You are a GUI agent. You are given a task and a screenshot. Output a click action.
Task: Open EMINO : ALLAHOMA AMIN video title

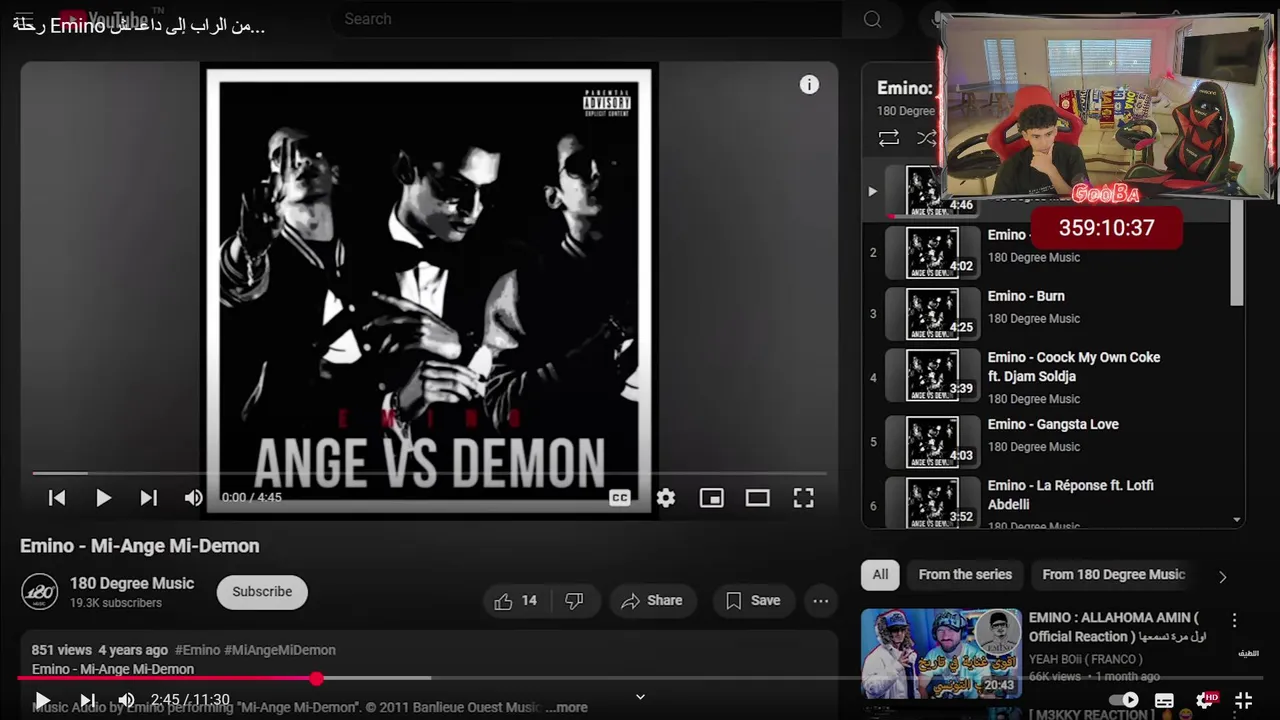point(1117,627)
